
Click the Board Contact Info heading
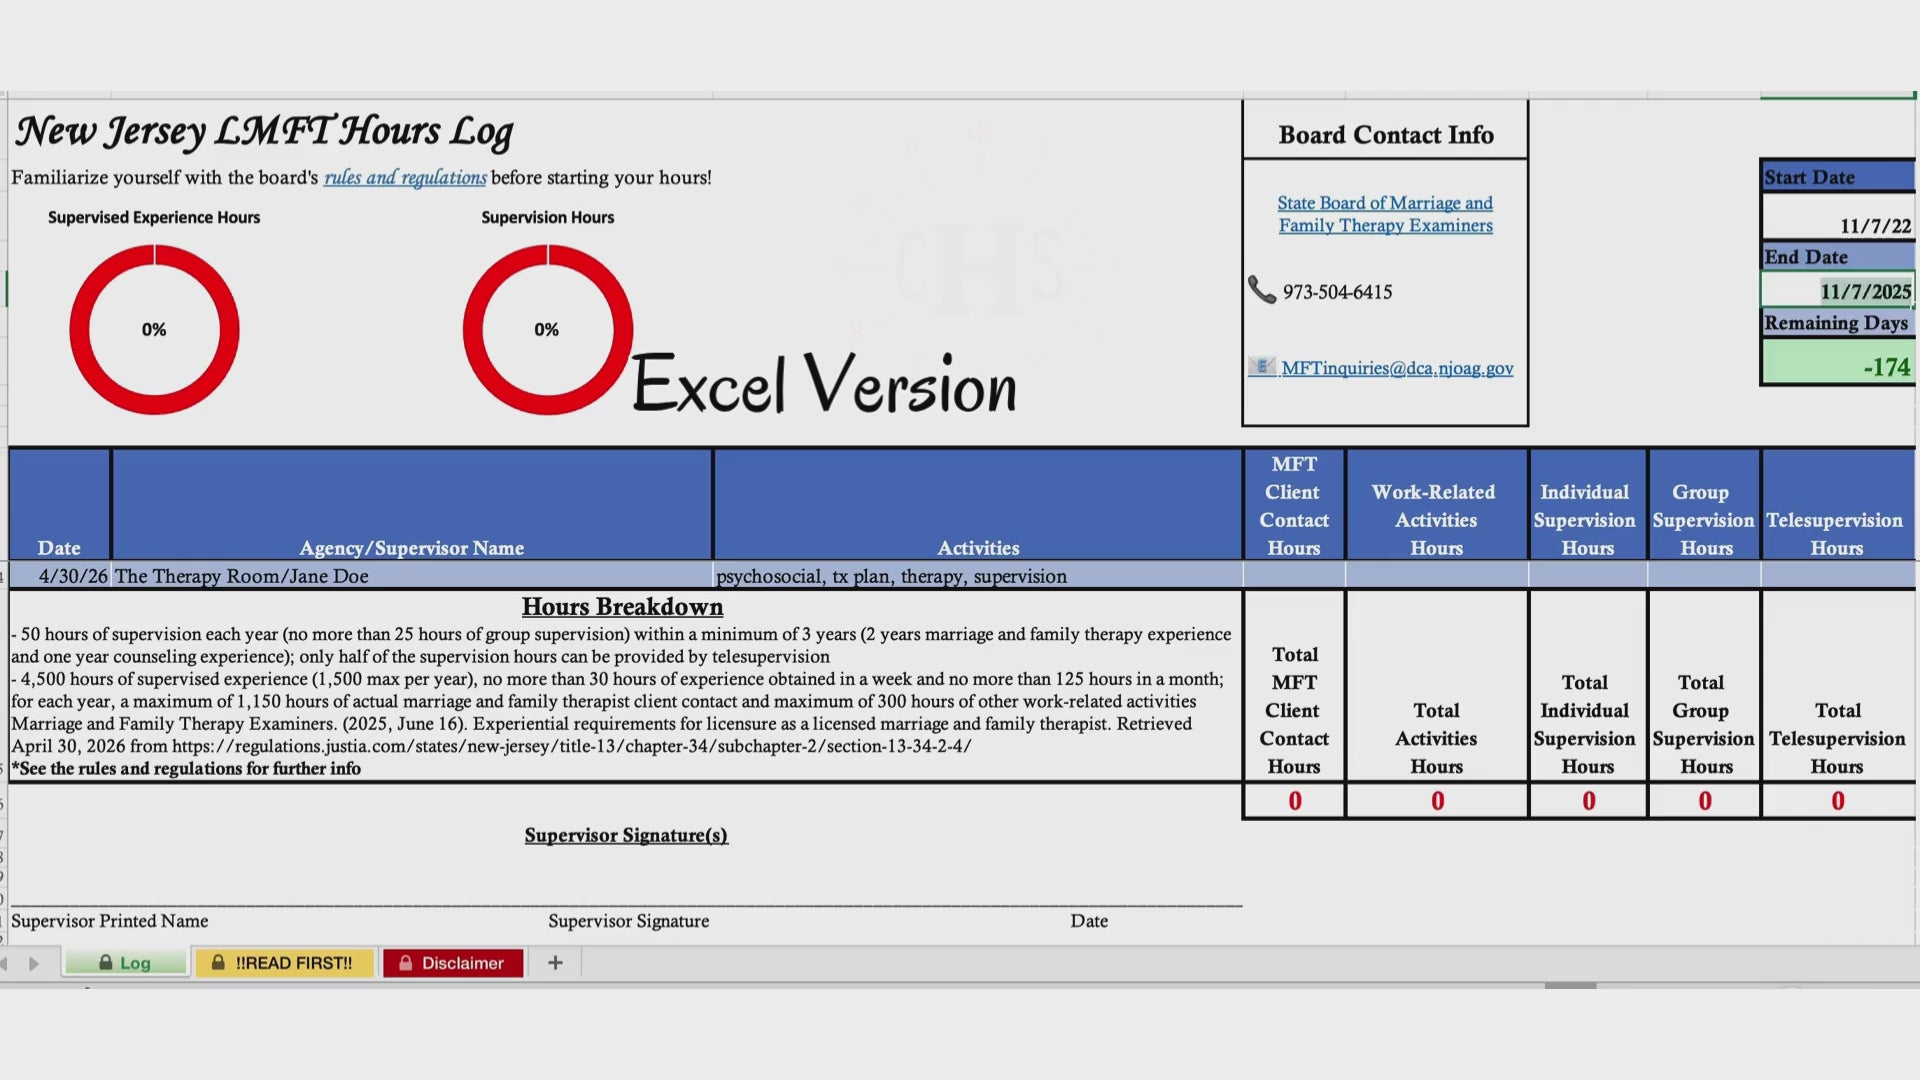click(1386, 135)
